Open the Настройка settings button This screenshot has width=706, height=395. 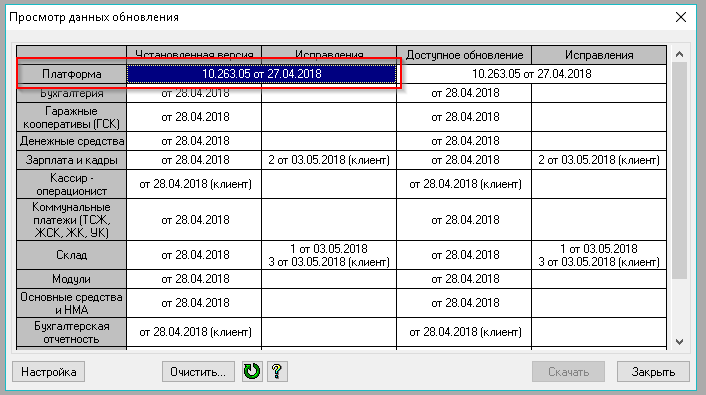click(49, 372)
